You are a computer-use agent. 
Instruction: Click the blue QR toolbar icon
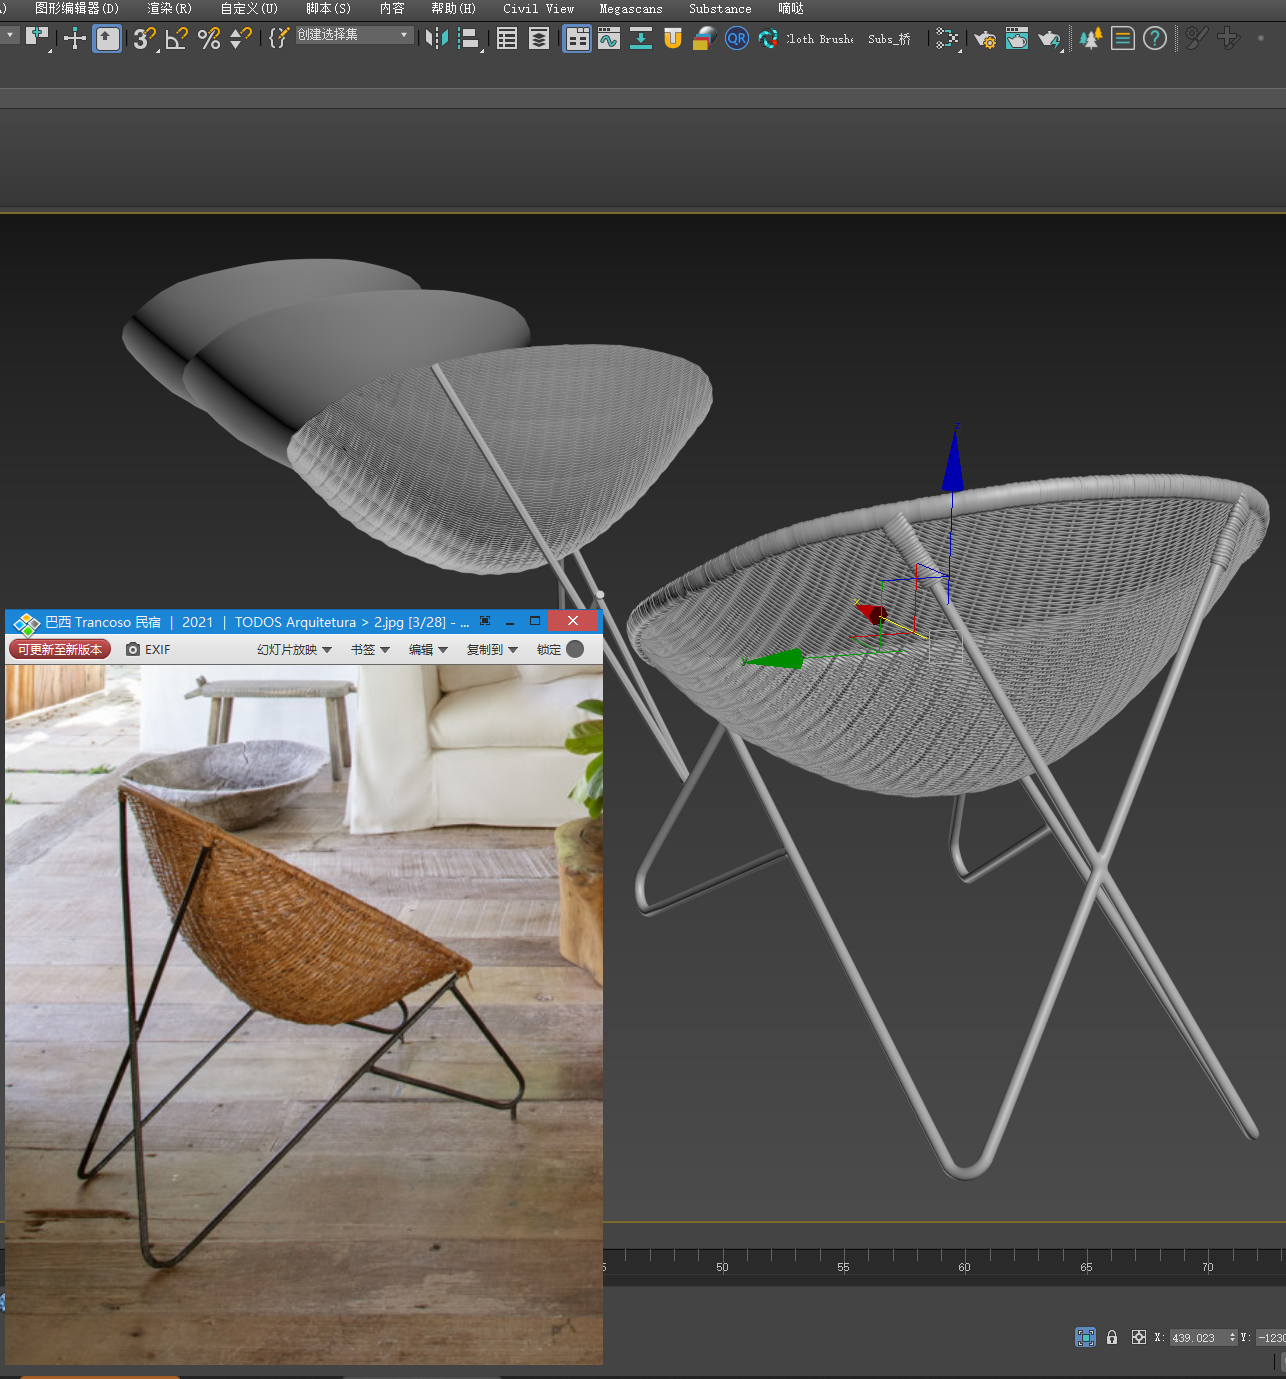(737, 39)
